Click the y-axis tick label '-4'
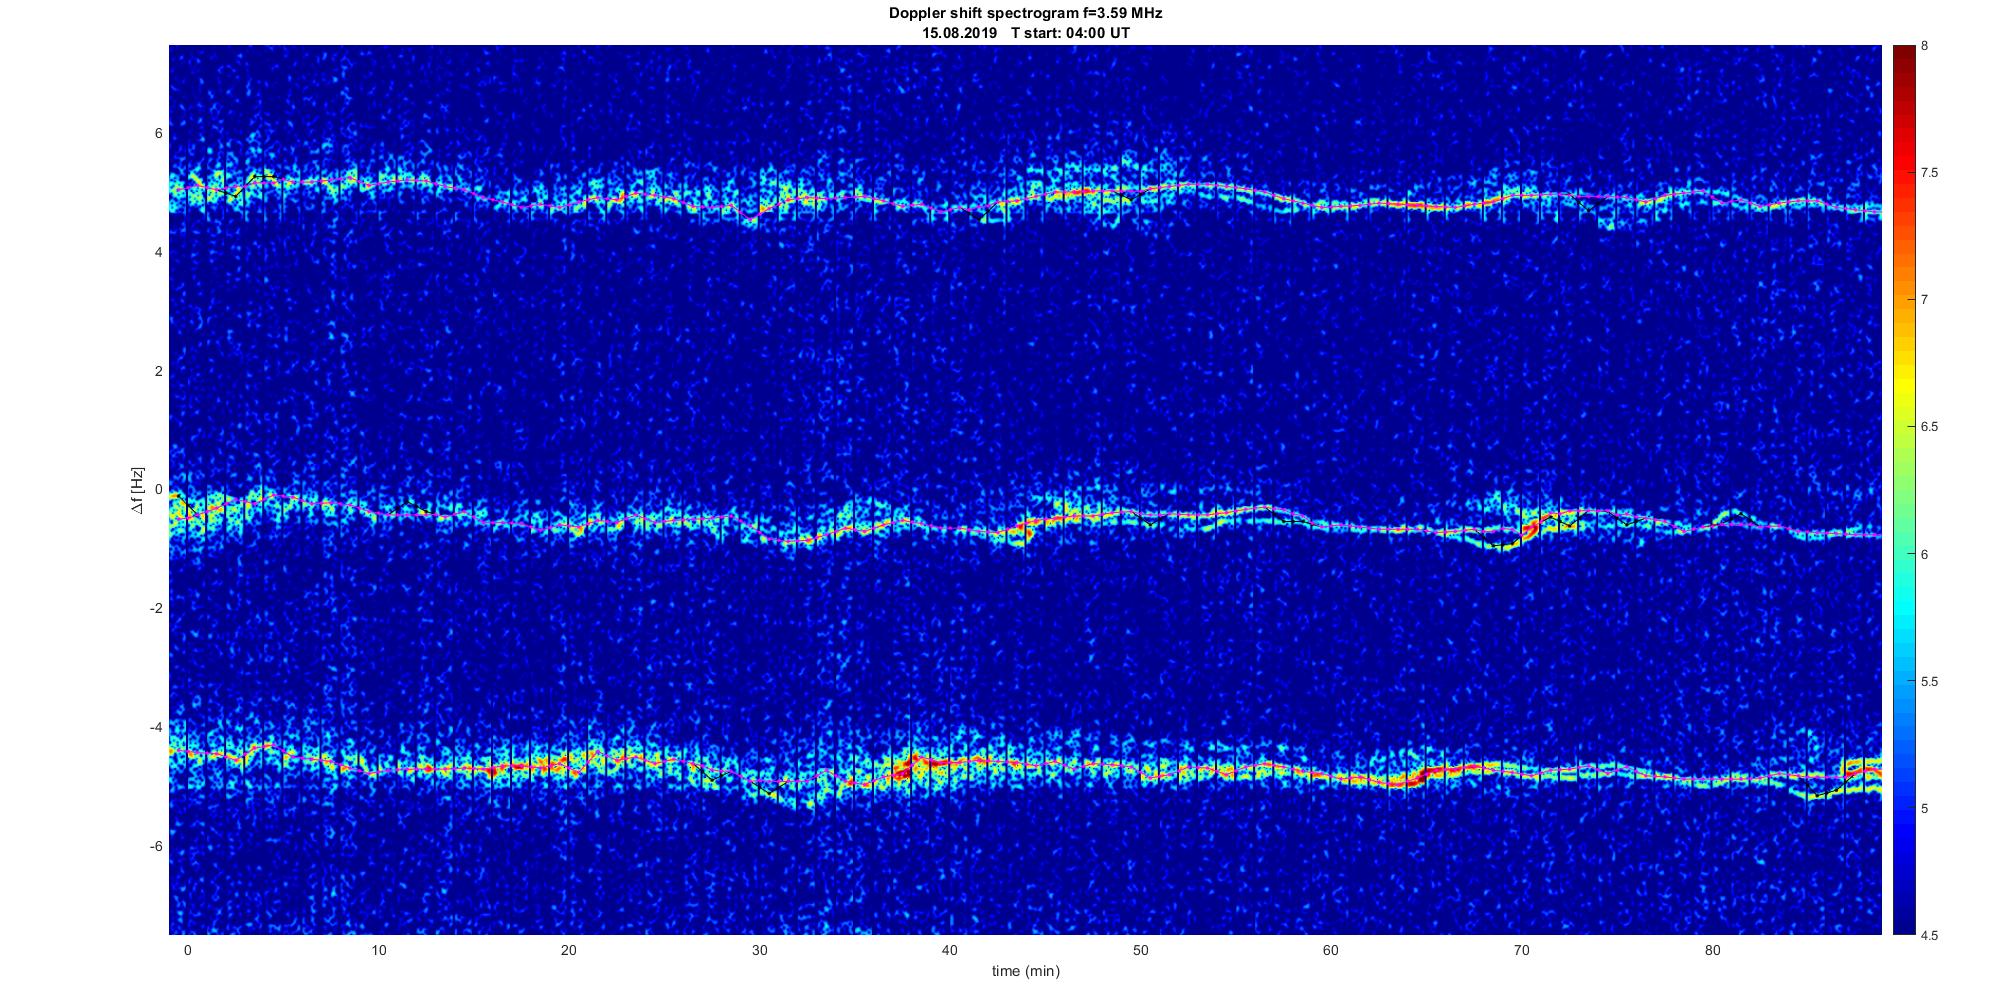This screenshot has width=2000, height=1003. tap(157, 727)
